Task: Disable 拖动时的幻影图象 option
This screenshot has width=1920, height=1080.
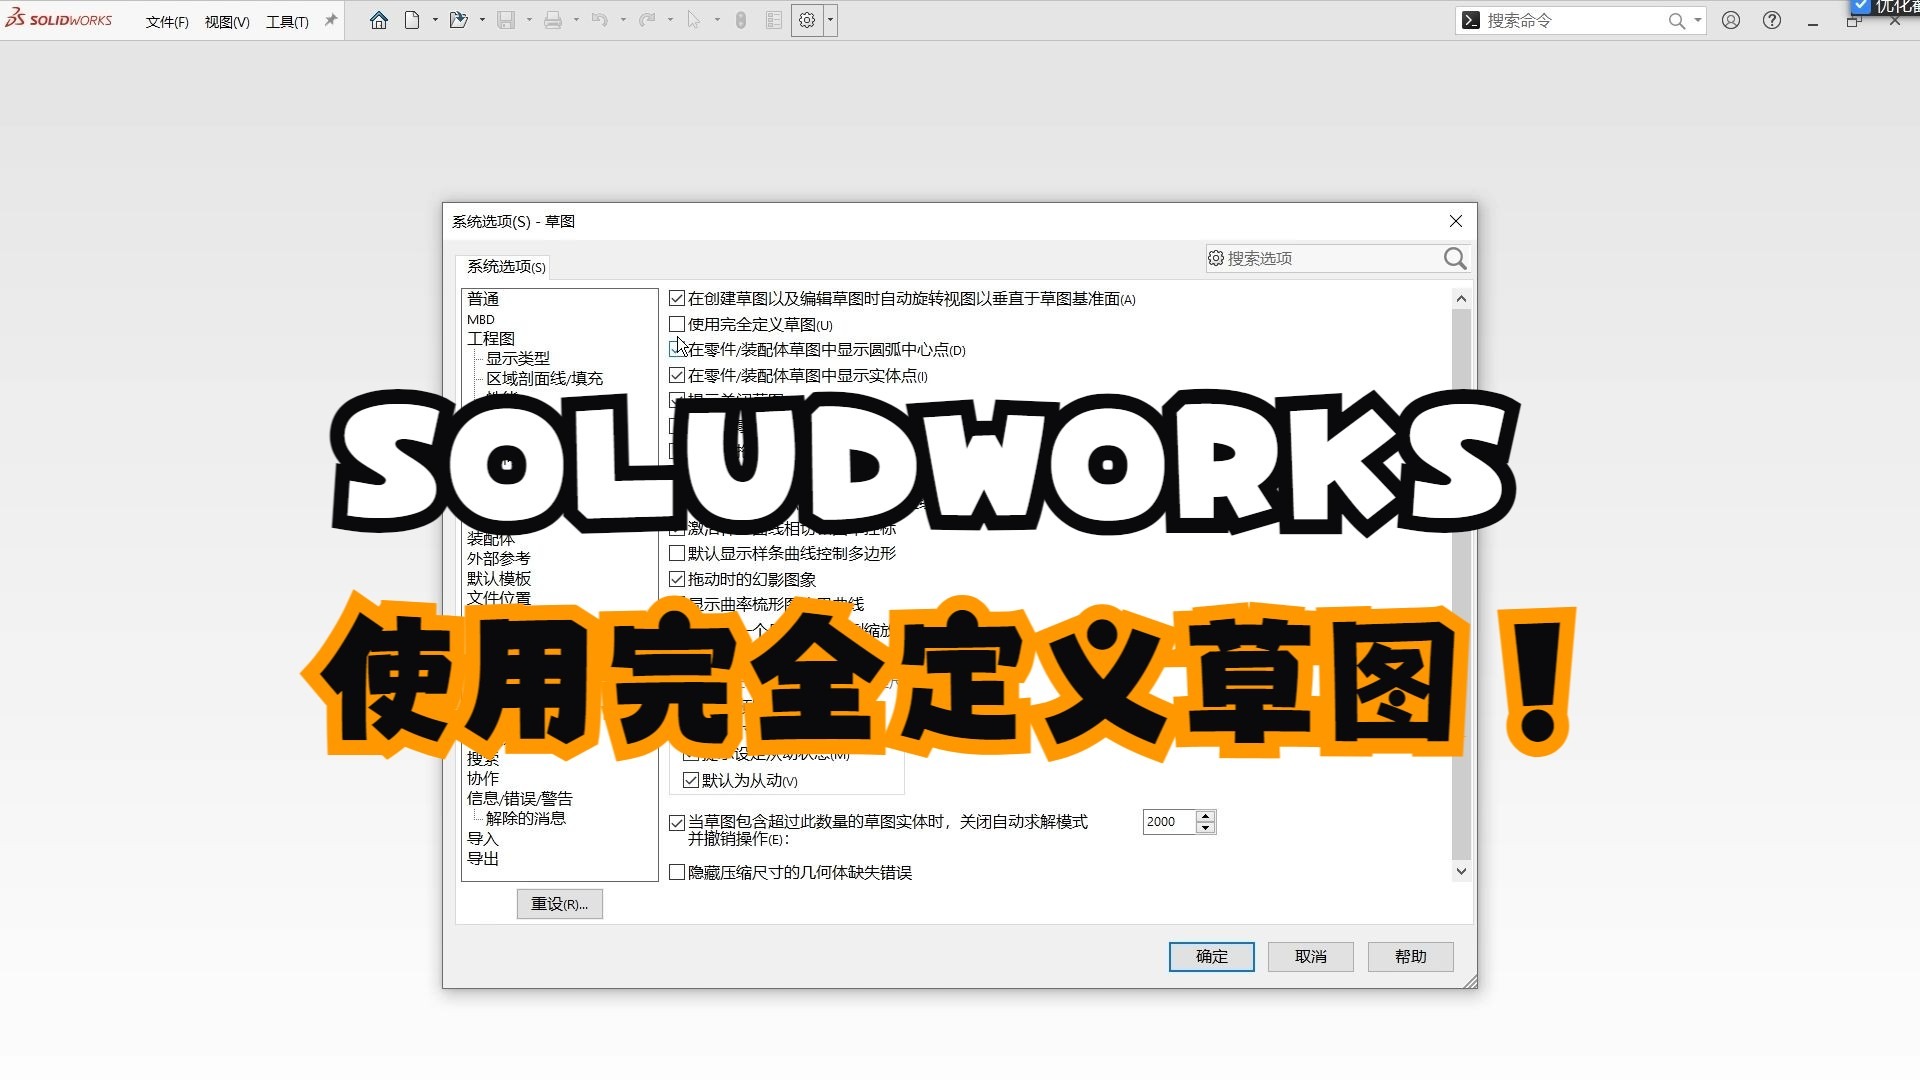Action: (x=676, y=578)
